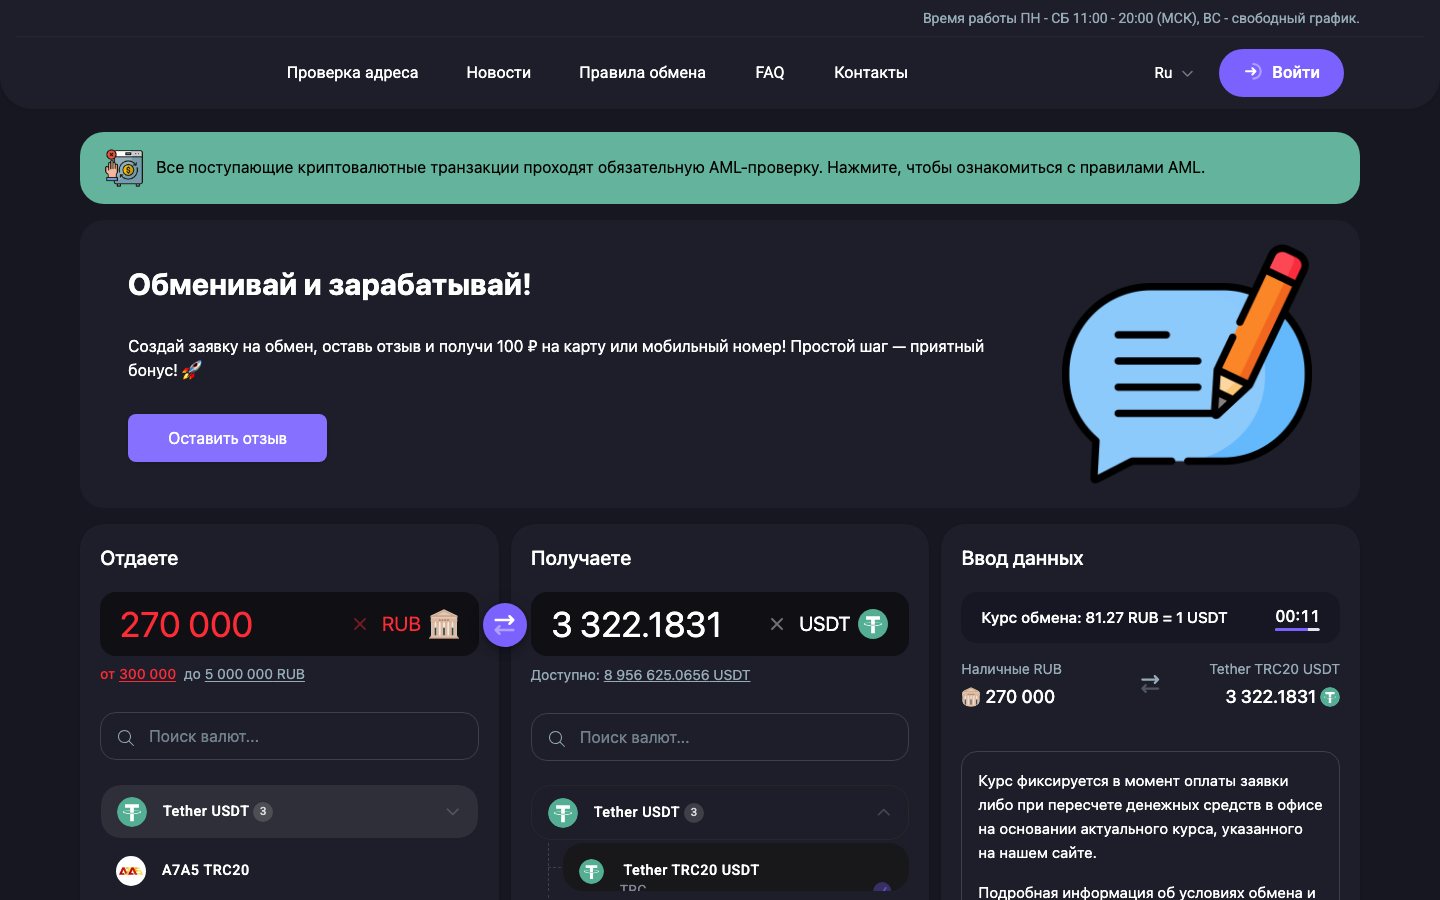The width and height of the screenshot is (1440, 900).
Task: Click search magnifier icon in Получаете panel
Action: 557,738
